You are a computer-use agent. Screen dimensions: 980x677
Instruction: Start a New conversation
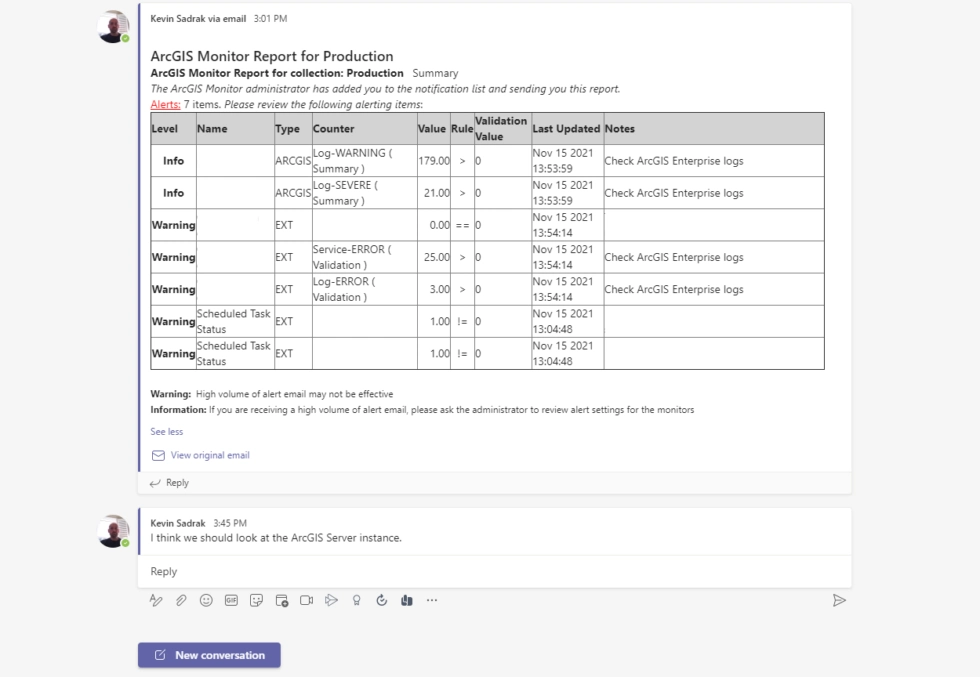pyautogui.click(x=209, y=655)
